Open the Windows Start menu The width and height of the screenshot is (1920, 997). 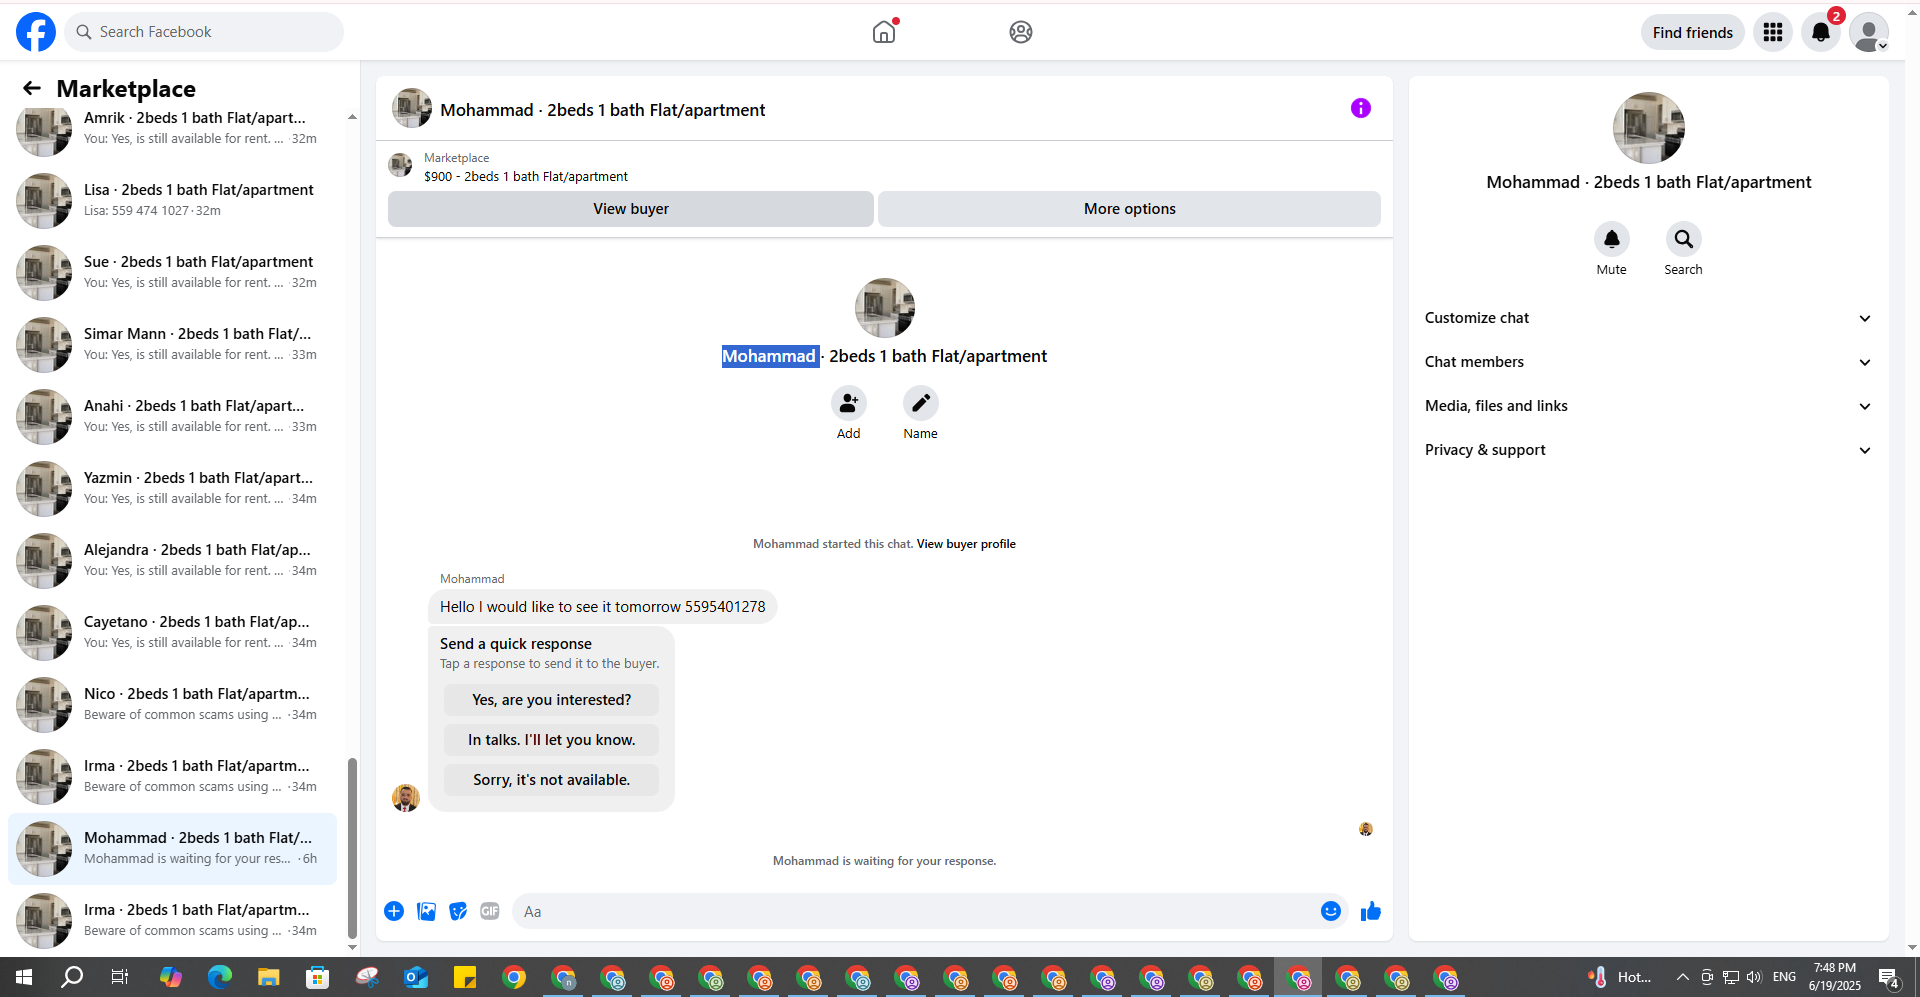click(24, 977)
